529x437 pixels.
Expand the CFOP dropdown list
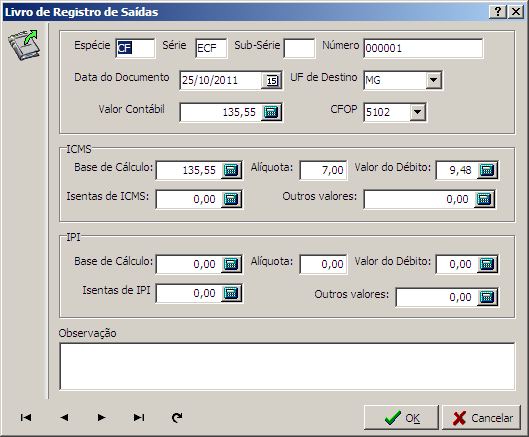coord(418,112)
